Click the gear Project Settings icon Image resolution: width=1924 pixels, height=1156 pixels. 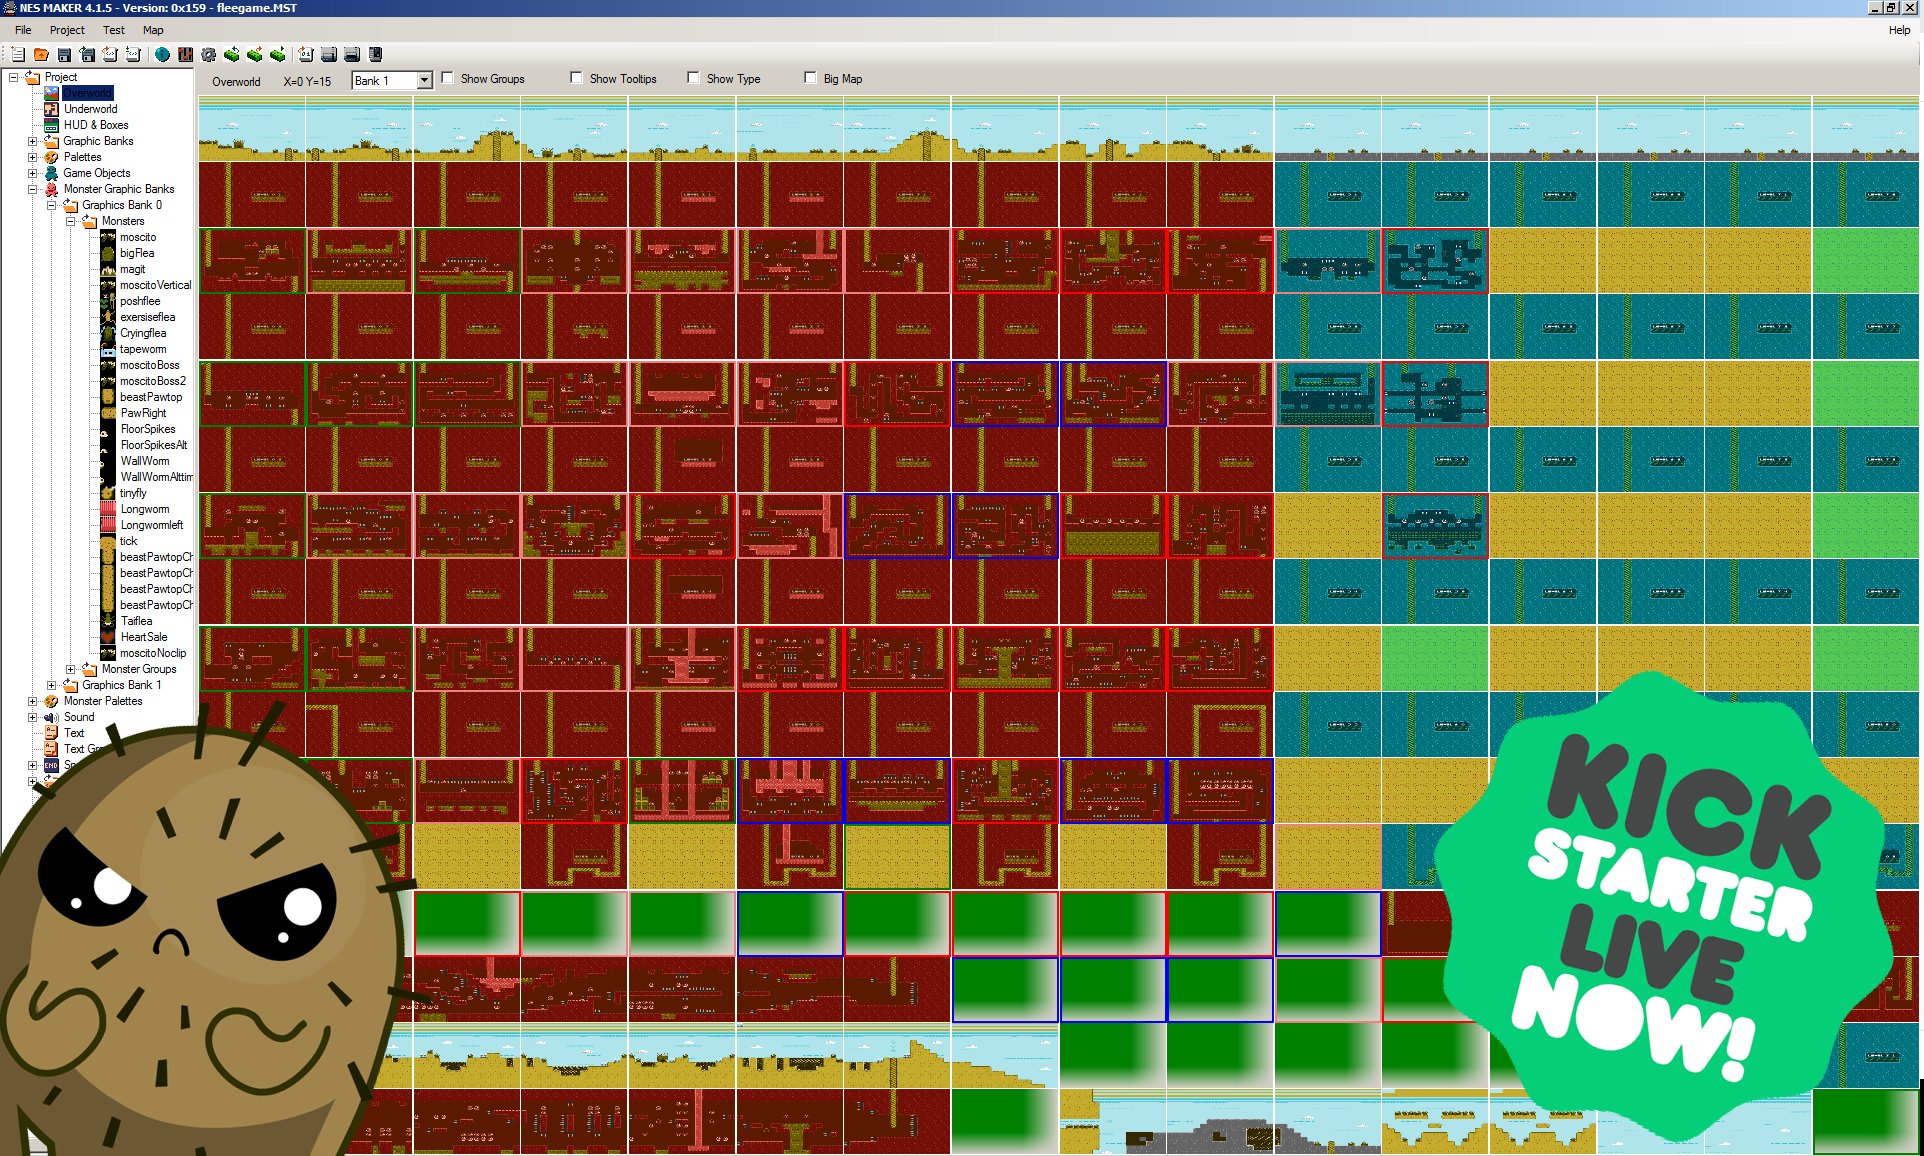(x=208, y=55)
